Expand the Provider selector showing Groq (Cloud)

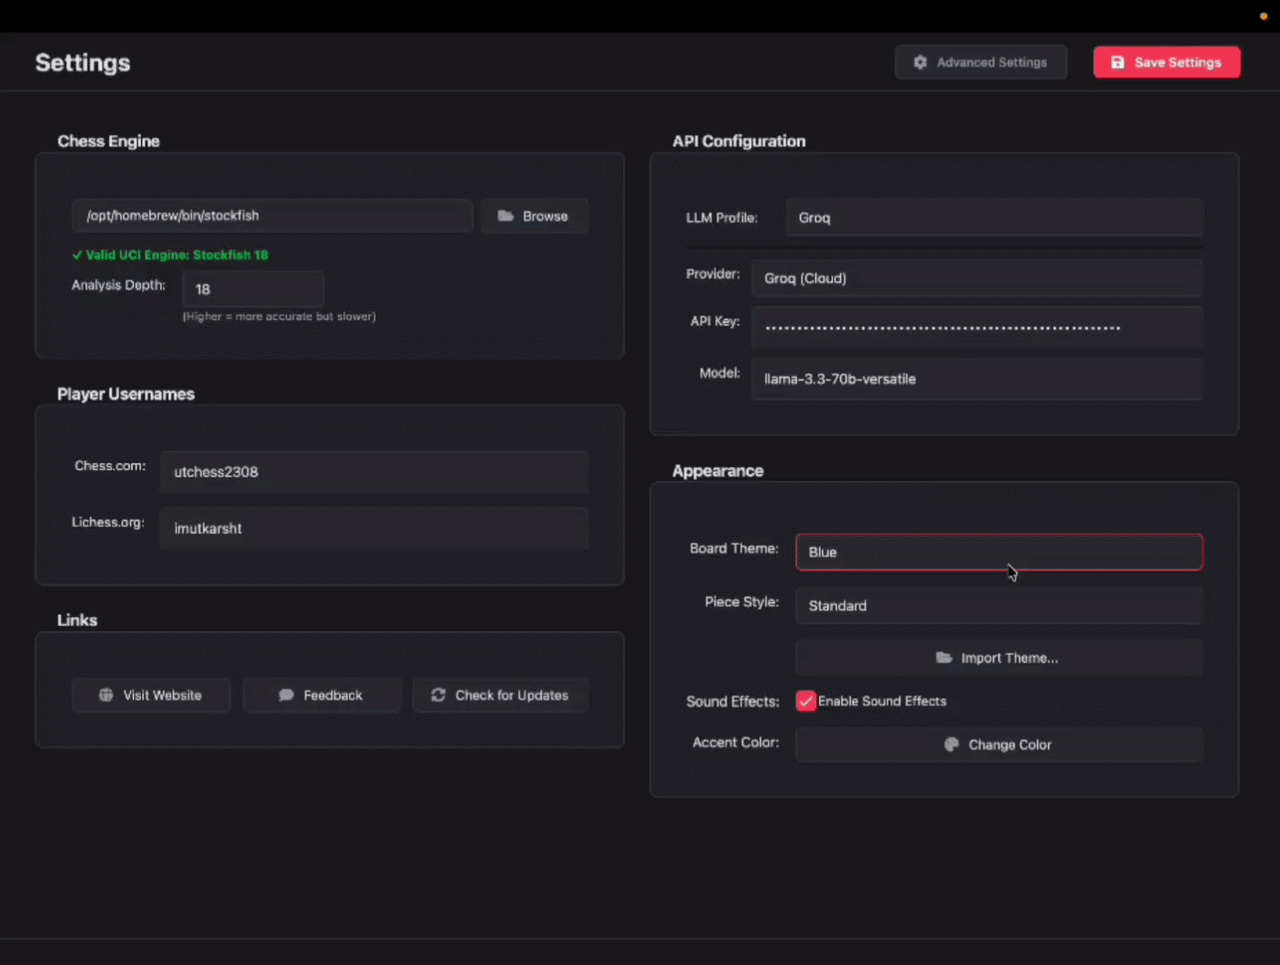(977, 278)
